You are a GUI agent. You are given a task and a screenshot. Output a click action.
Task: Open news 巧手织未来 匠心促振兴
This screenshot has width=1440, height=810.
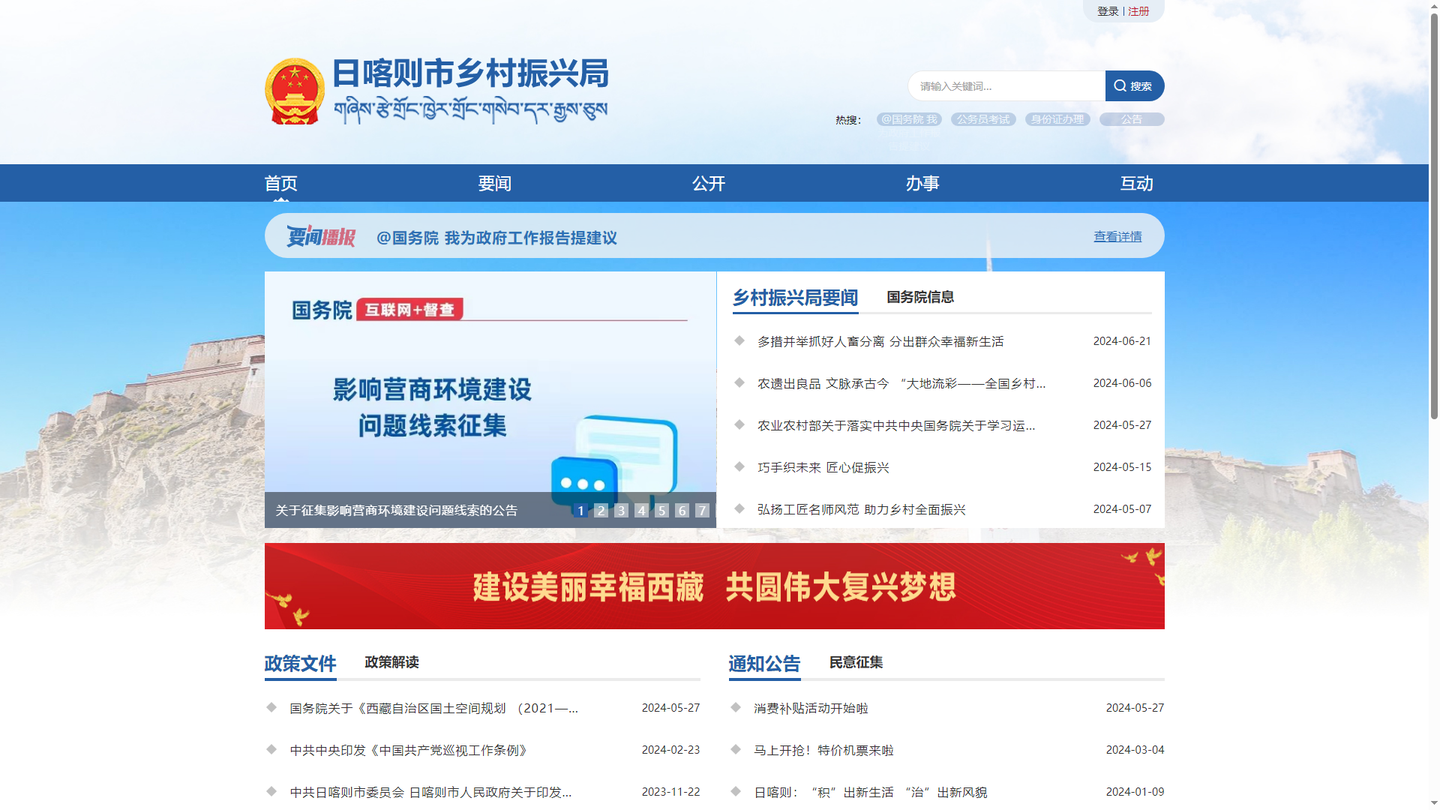pos(823,468)
